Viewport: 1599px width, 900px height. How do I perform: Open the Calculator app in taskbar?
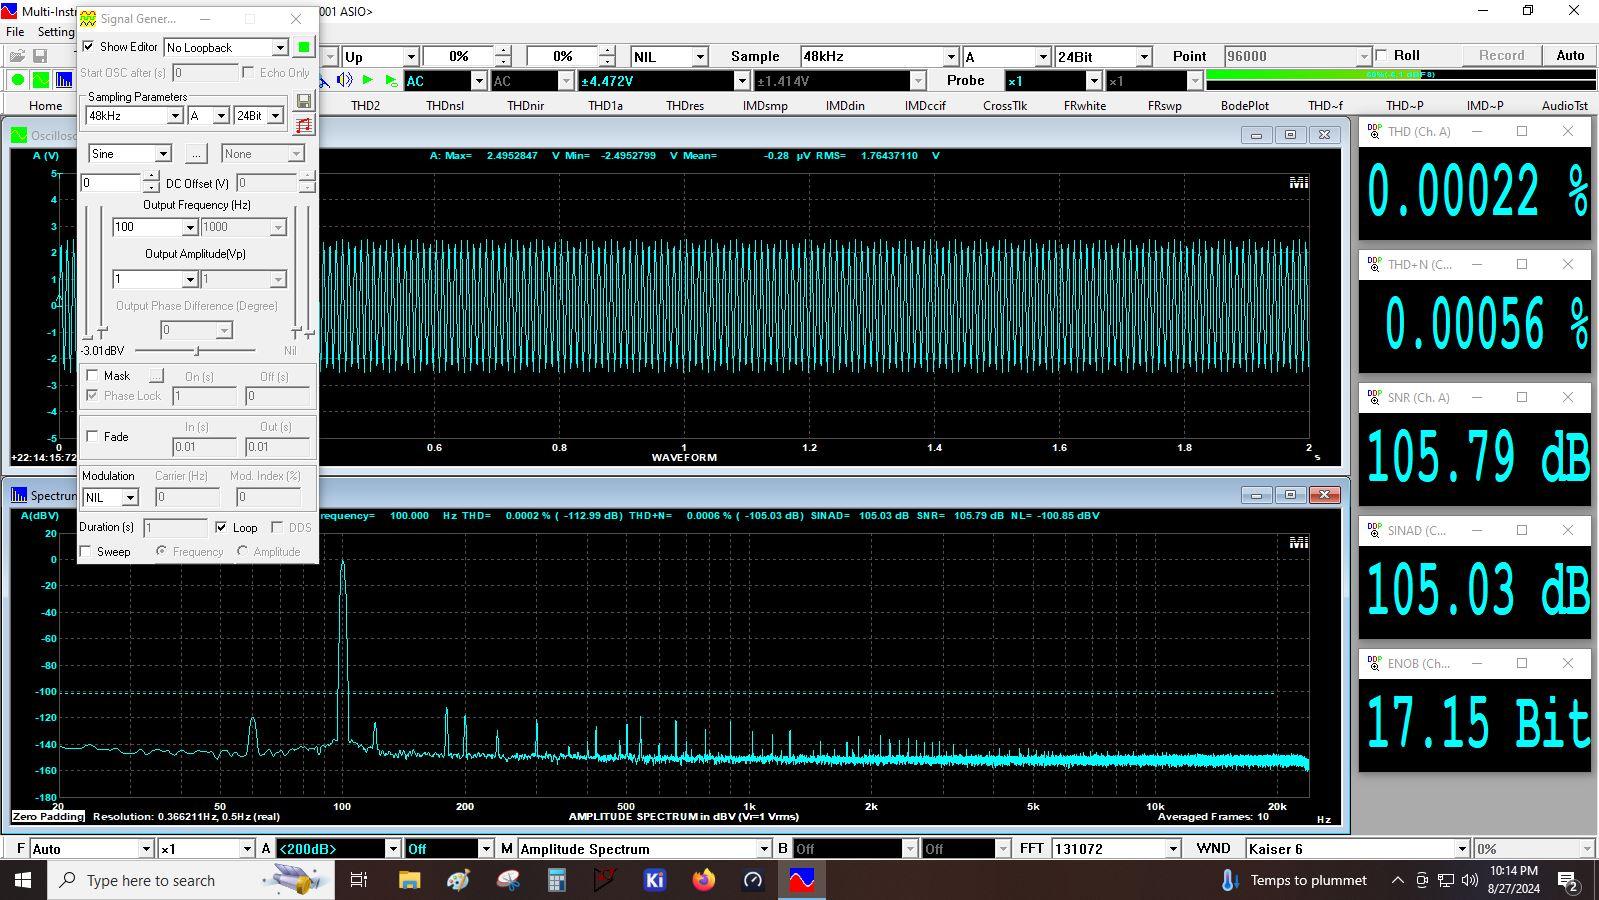click(557, 880)
